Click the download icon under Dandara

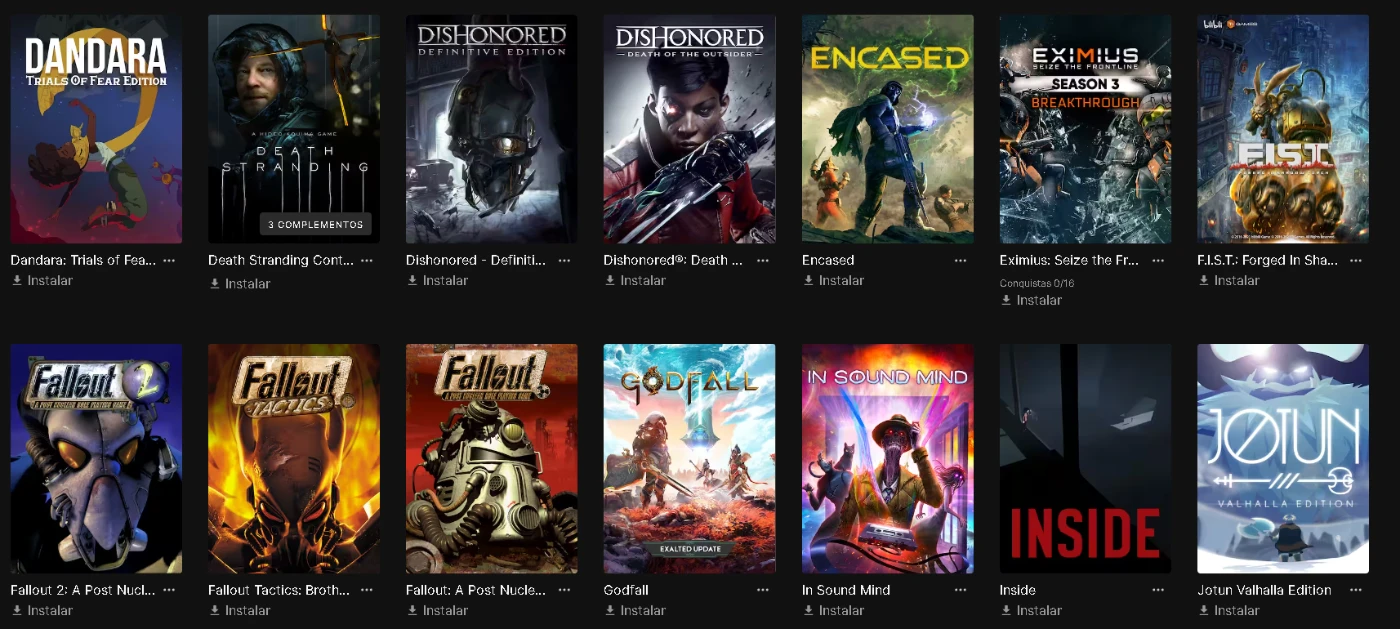(x=17, y=281)
